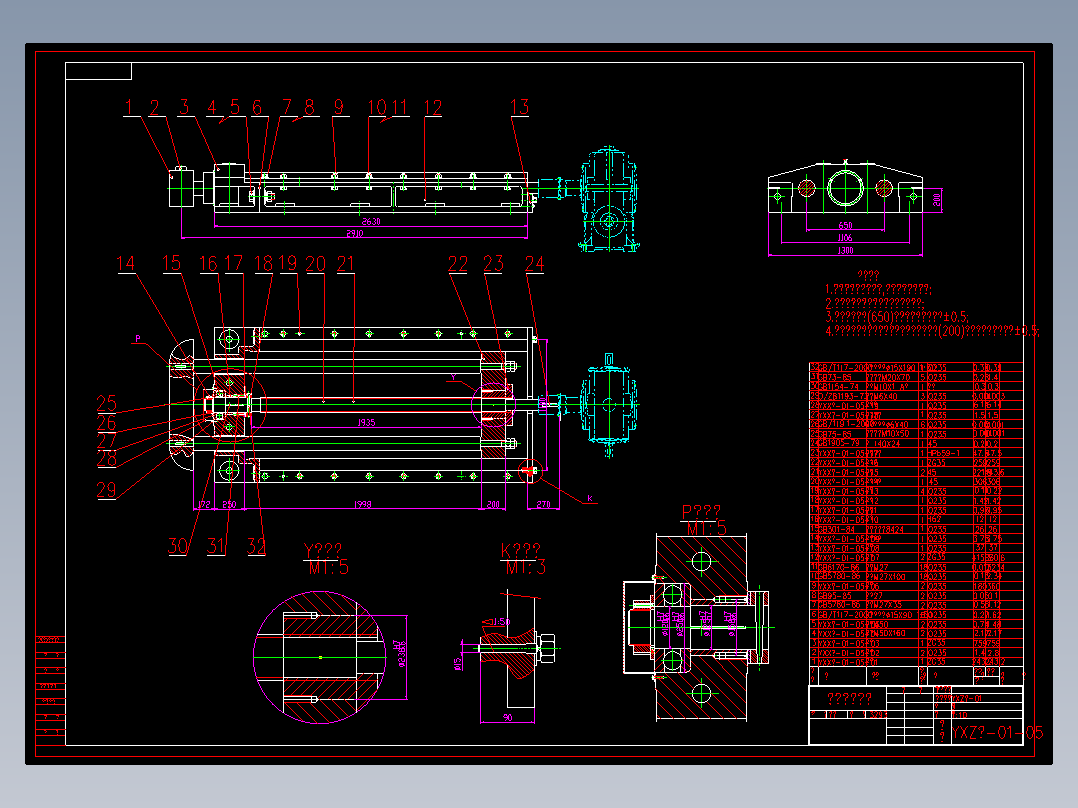Click the 2910 overall dimension

point(354,234)
